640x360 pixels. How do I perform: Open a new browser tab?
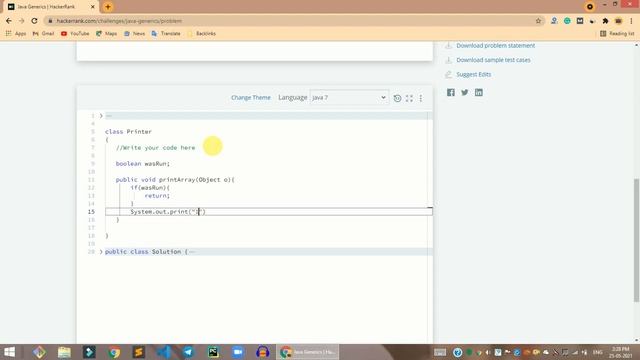point(108,7)
